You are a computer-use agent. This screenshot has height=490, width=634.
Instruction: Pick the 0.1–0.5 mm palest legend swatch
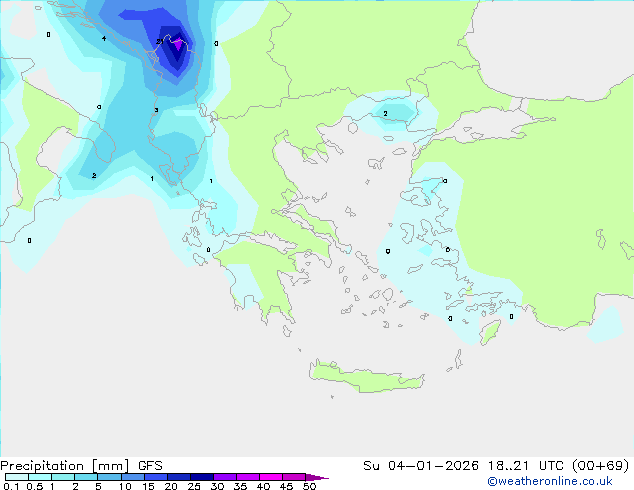[17, 477]
